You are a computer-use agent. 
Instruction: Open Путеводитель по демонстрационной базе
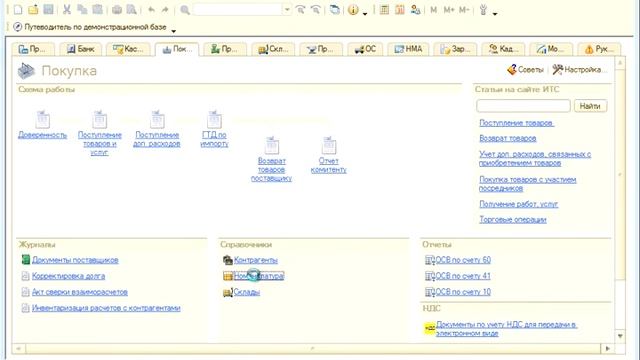coord(90,27)
